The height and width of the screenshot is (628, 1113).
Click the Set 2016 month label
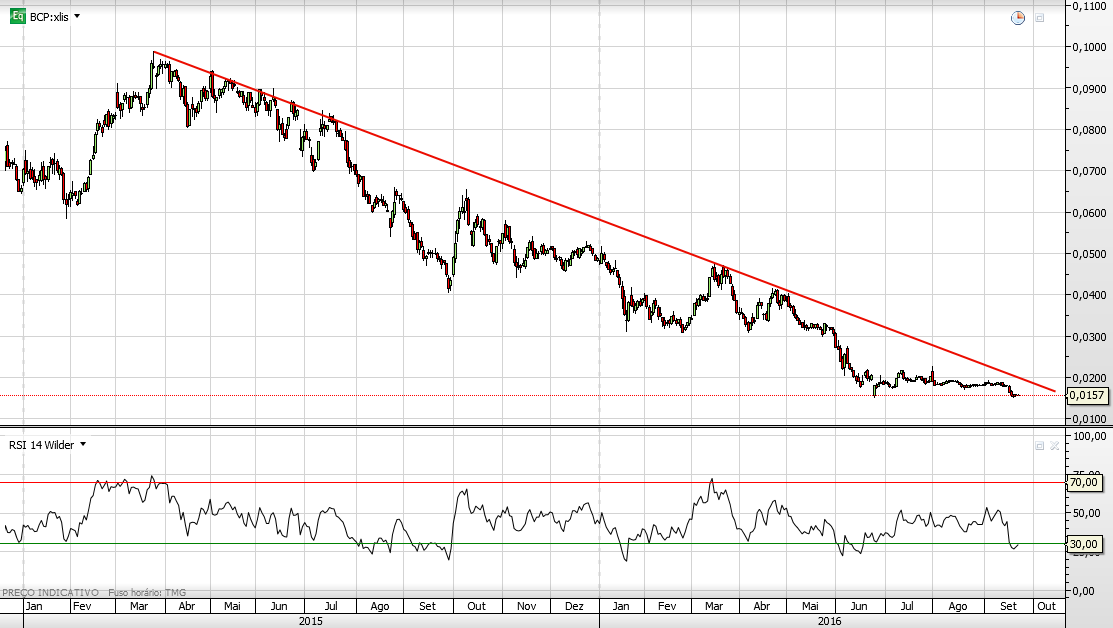[x=1008, y=606]
